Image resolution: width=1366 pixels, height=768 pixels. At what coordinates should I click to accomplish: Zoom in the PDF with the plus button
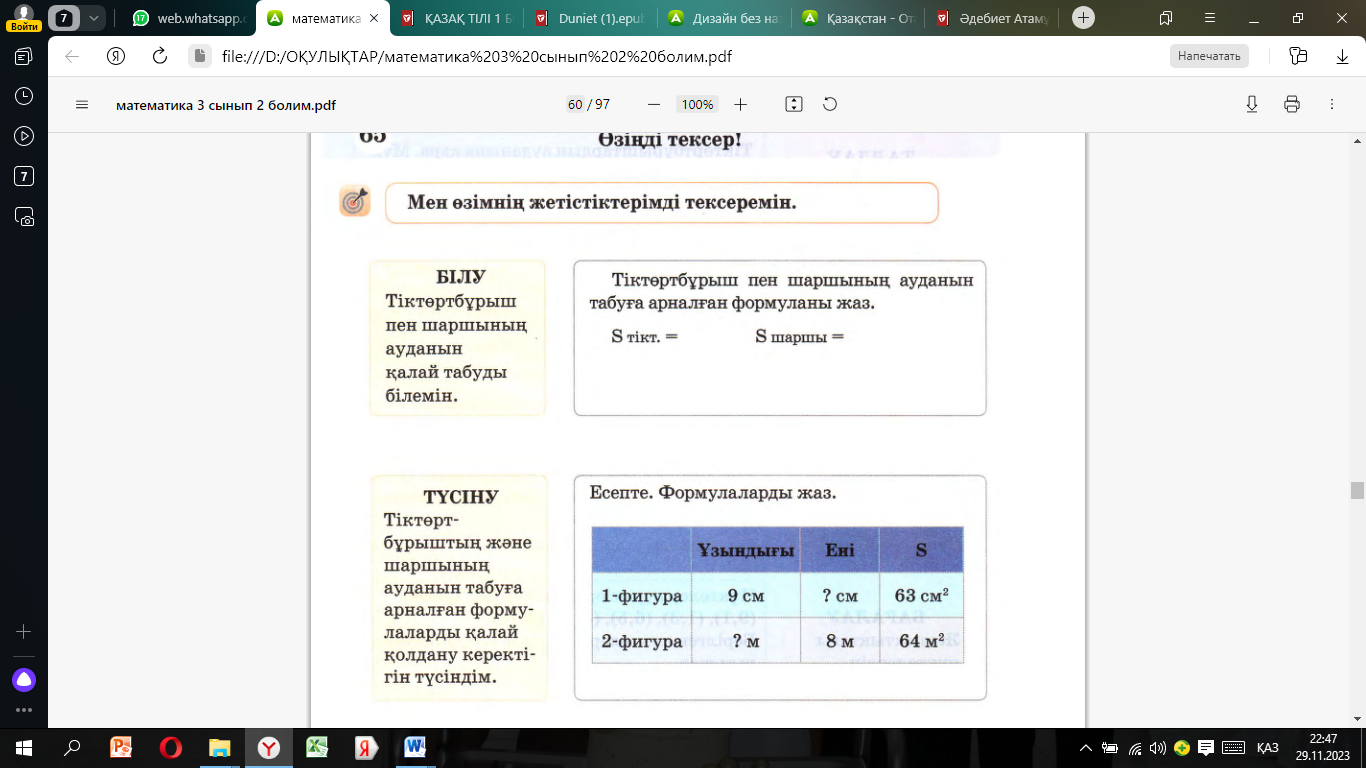[740, 104]
